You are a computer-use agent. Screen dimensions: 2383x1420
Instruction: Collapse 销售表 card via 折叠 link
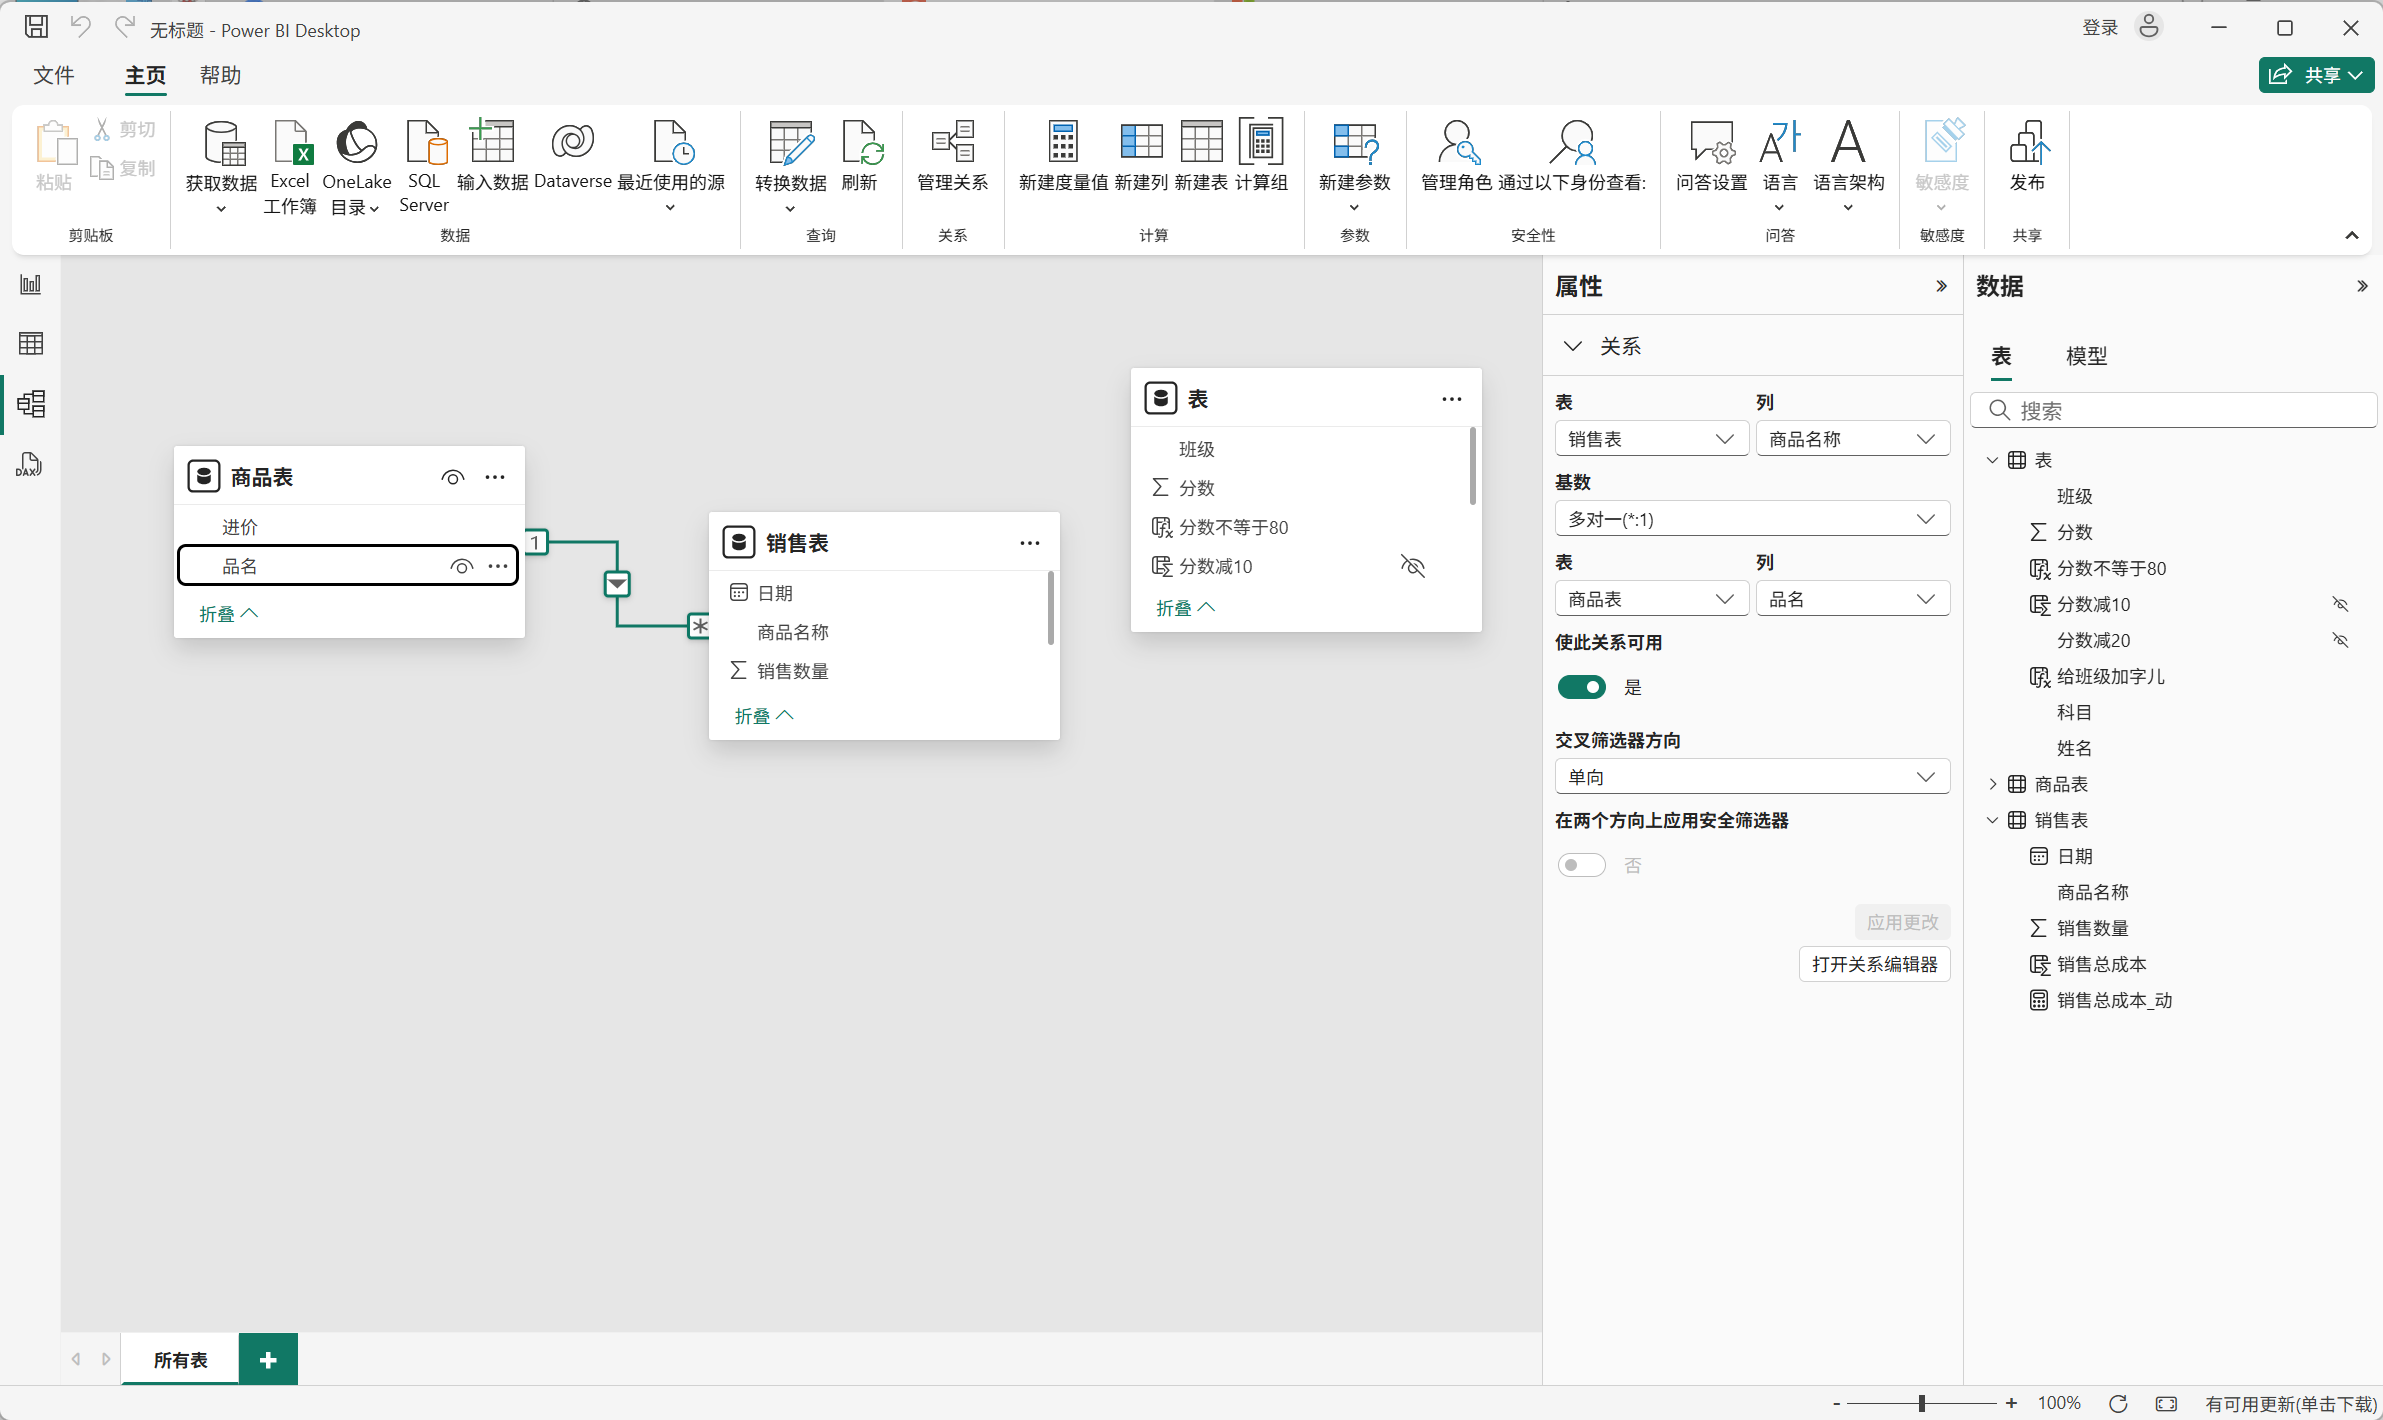click(x=763, y=715)
